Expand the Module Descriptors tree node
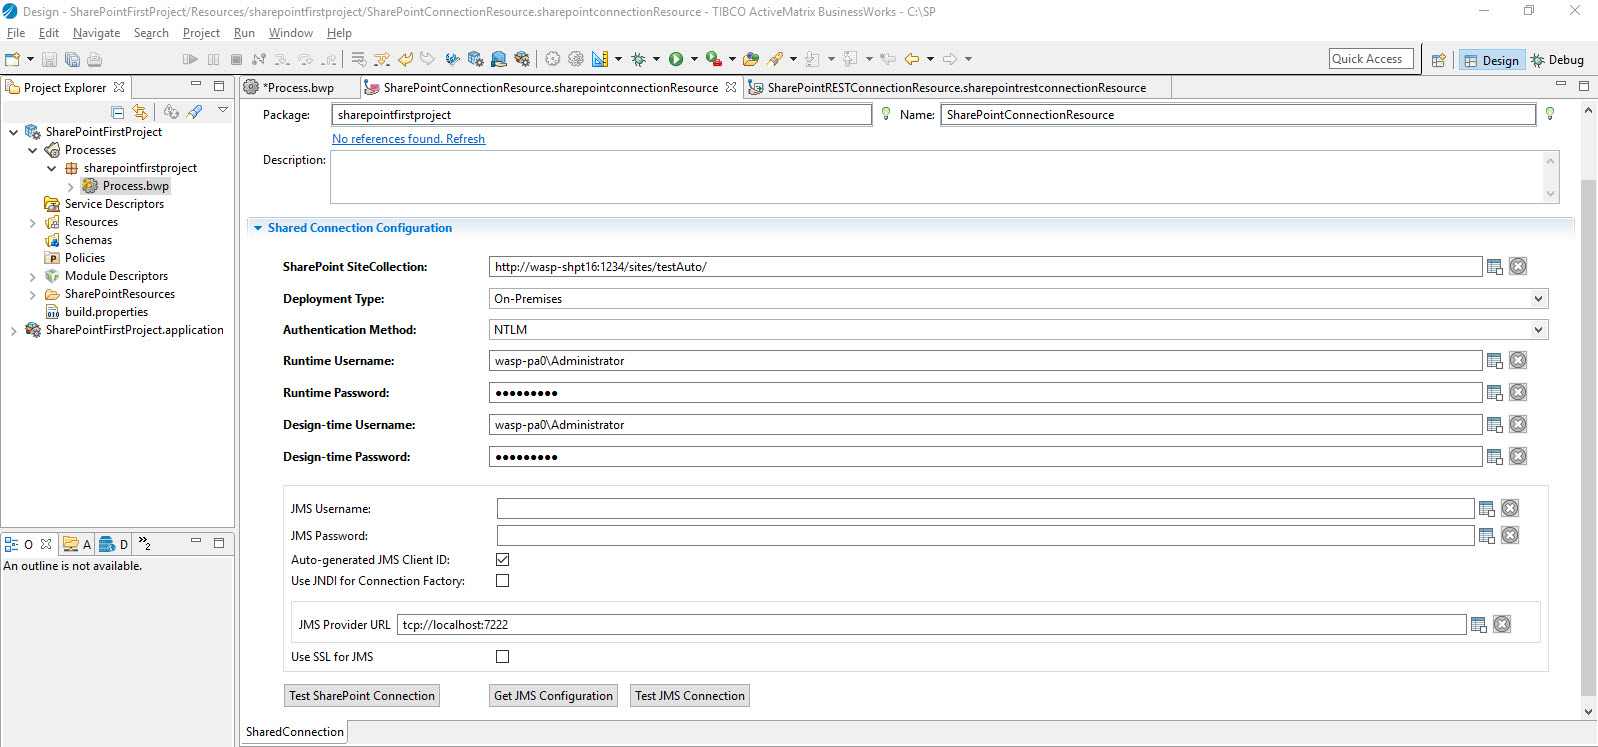Image resolution: width=1598 pixels, height=747 pixels. pos(33,277)
